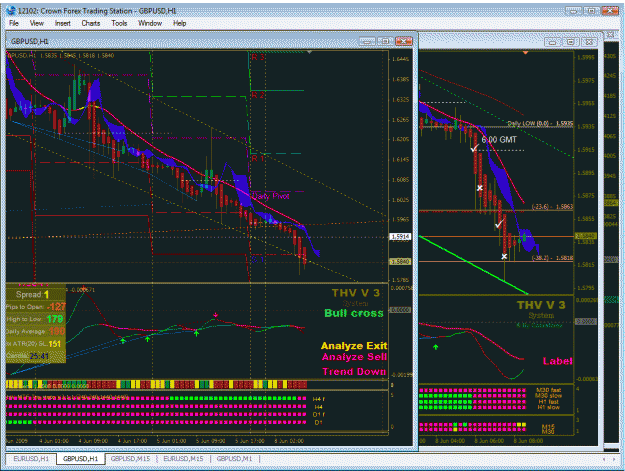Select the GBPUSD,H1 chart tab

pos(81,459)
